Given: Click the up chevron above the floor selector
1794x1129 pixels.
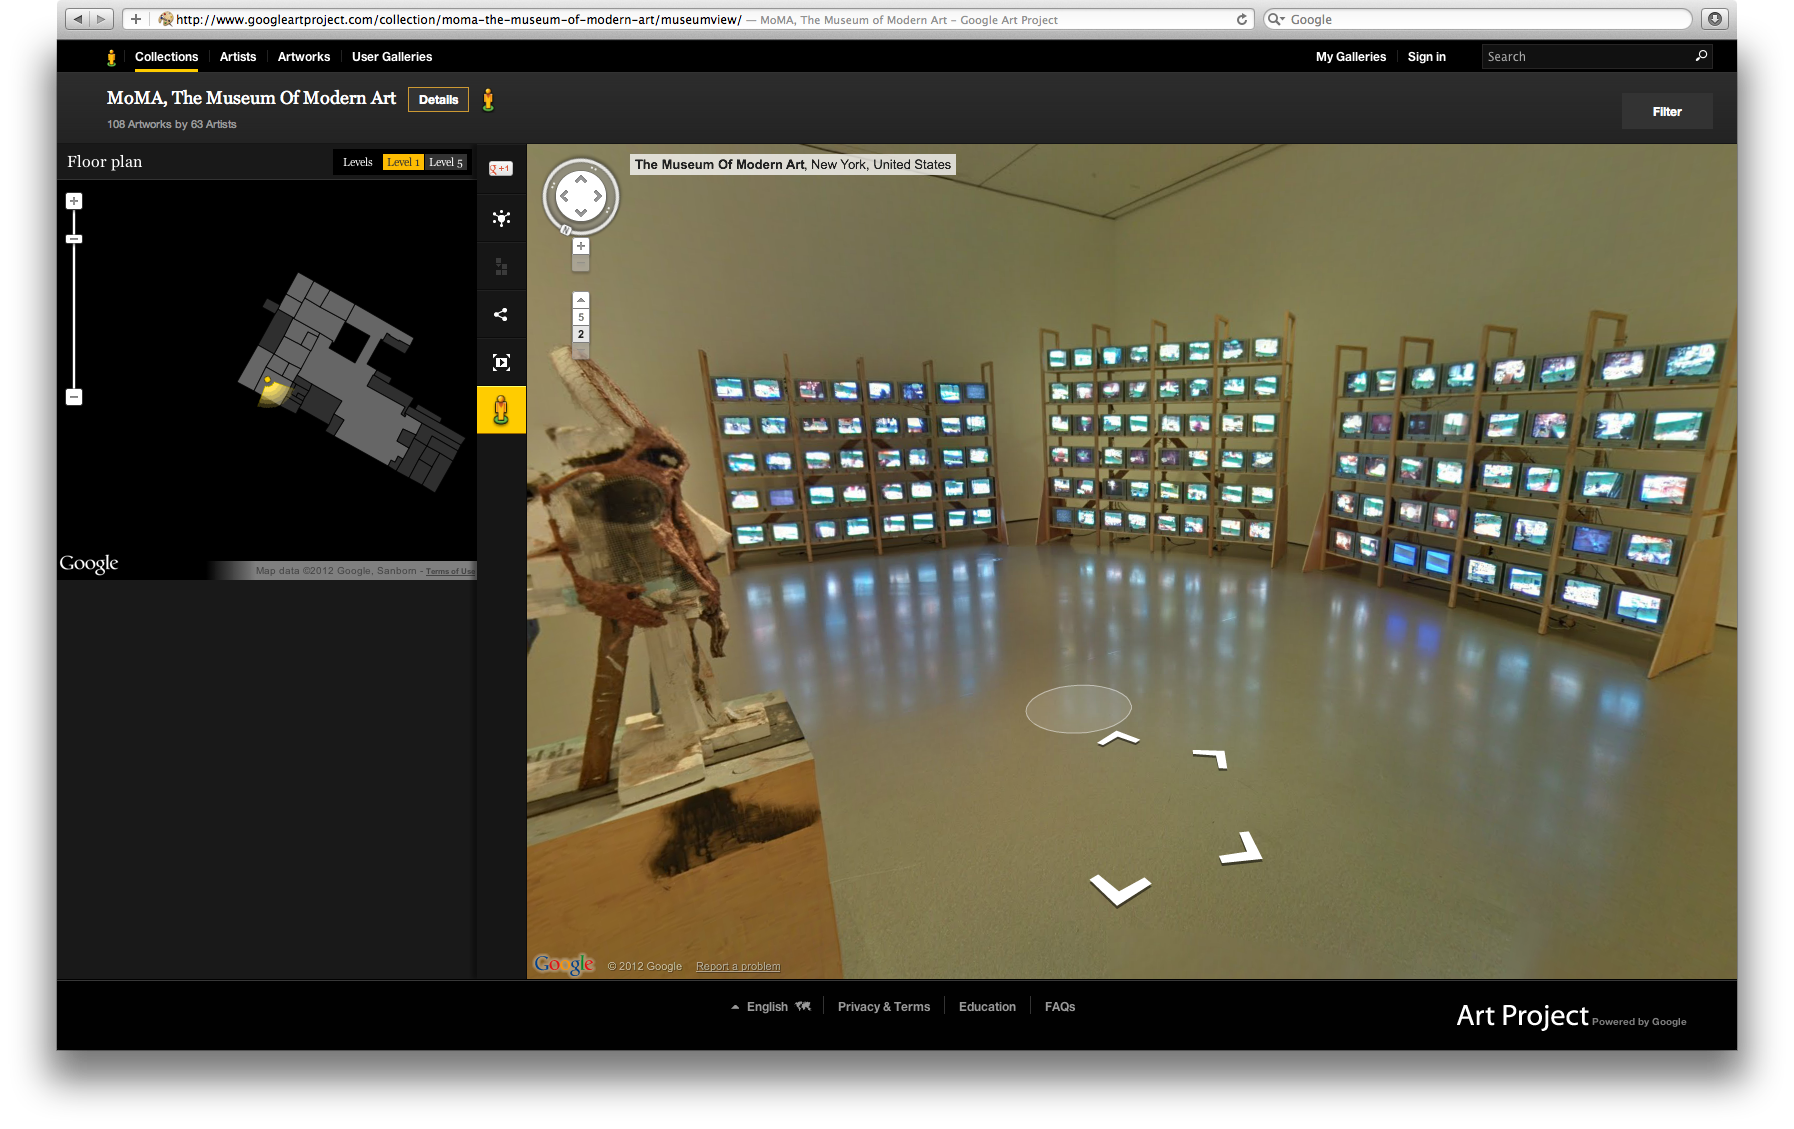Looking at the screenshot, I should pos(581,299).
